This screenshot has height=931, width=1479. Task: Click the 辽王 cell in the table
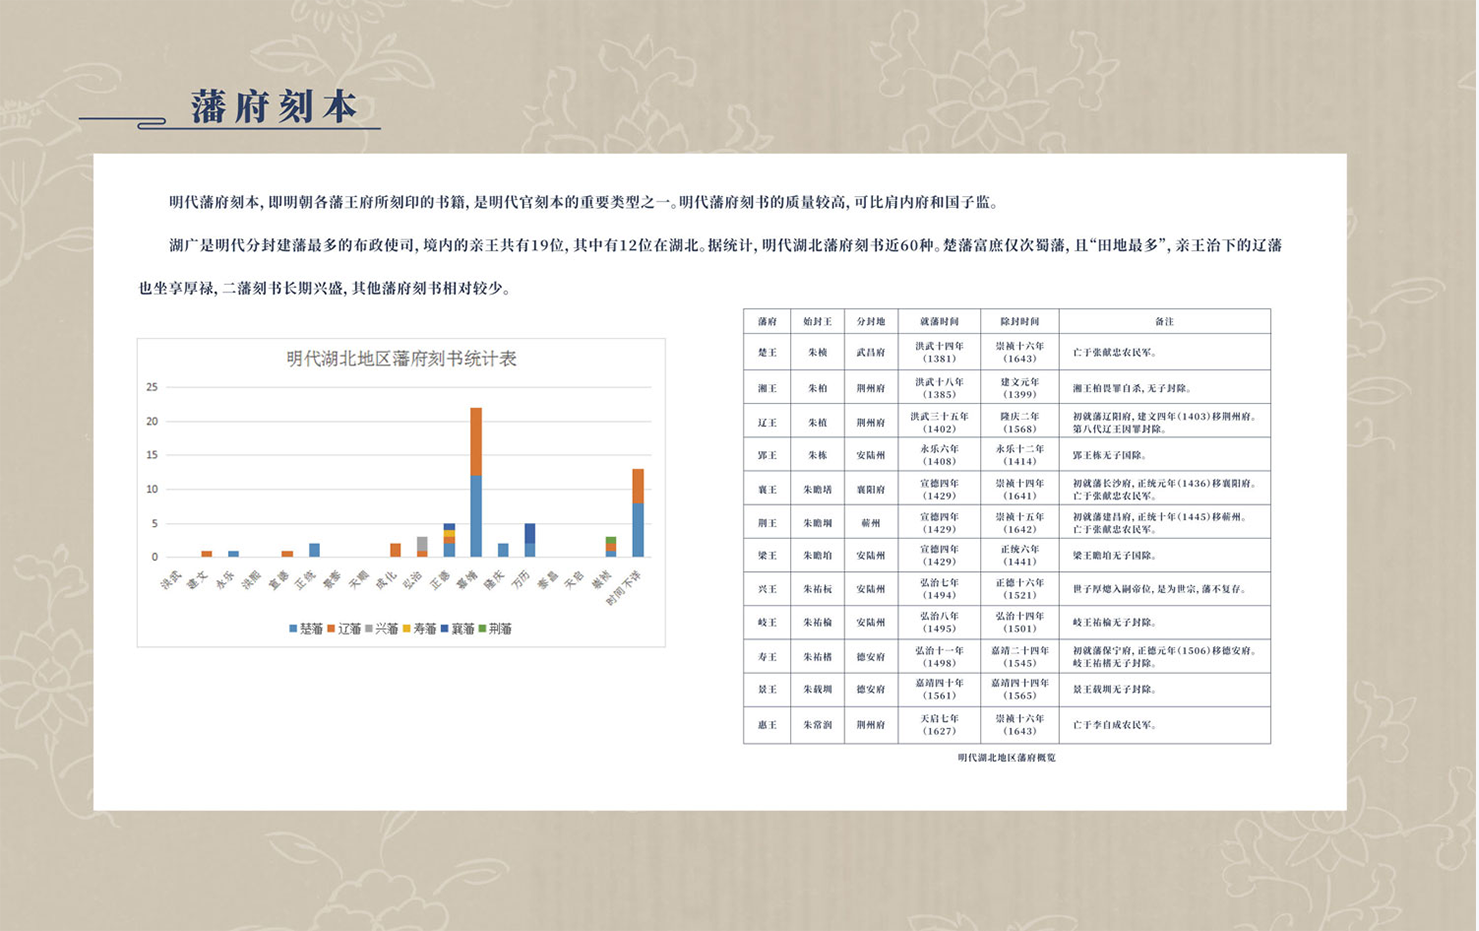[767, 422]
